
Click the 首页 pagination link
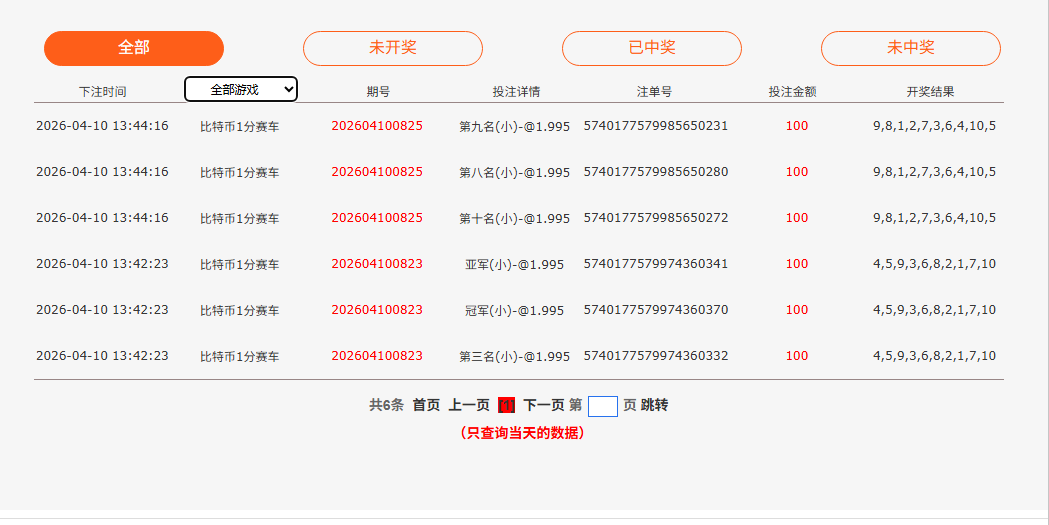[x=426, y=405]
